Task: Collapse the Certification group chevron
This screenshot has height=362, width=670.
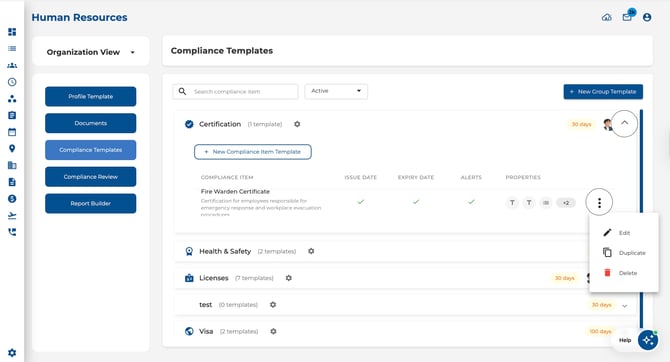Action: point(624,123)
